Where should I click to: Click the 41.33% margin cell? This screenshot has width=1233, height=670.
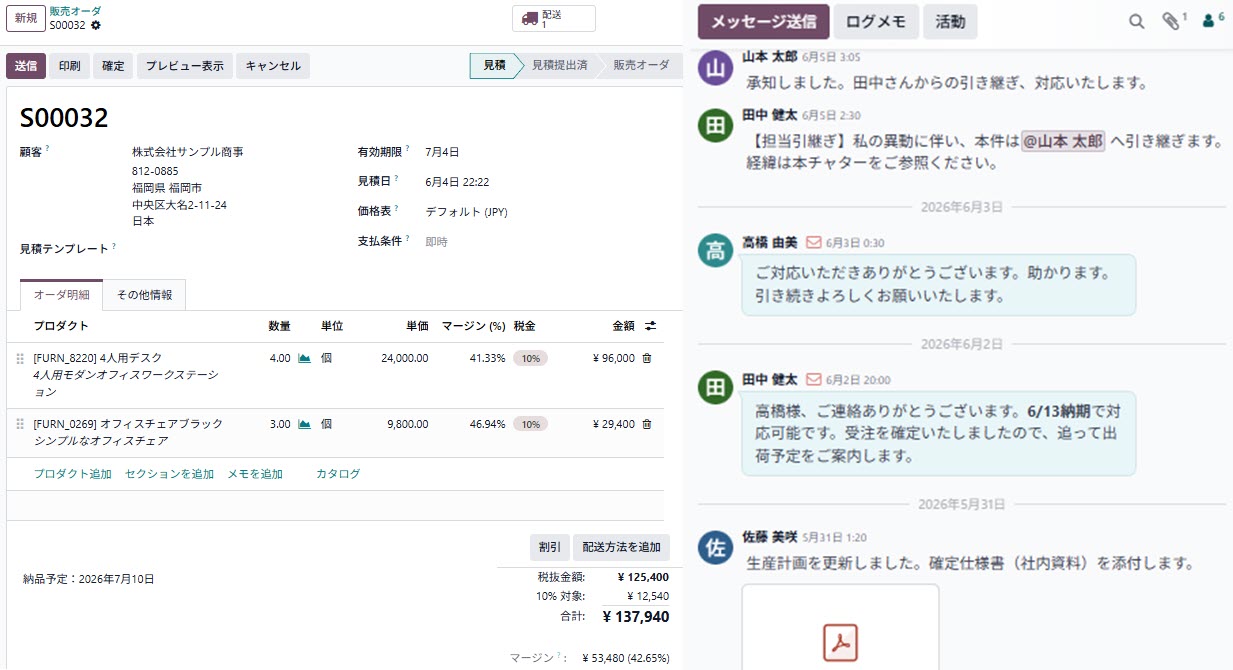point(487,358)
